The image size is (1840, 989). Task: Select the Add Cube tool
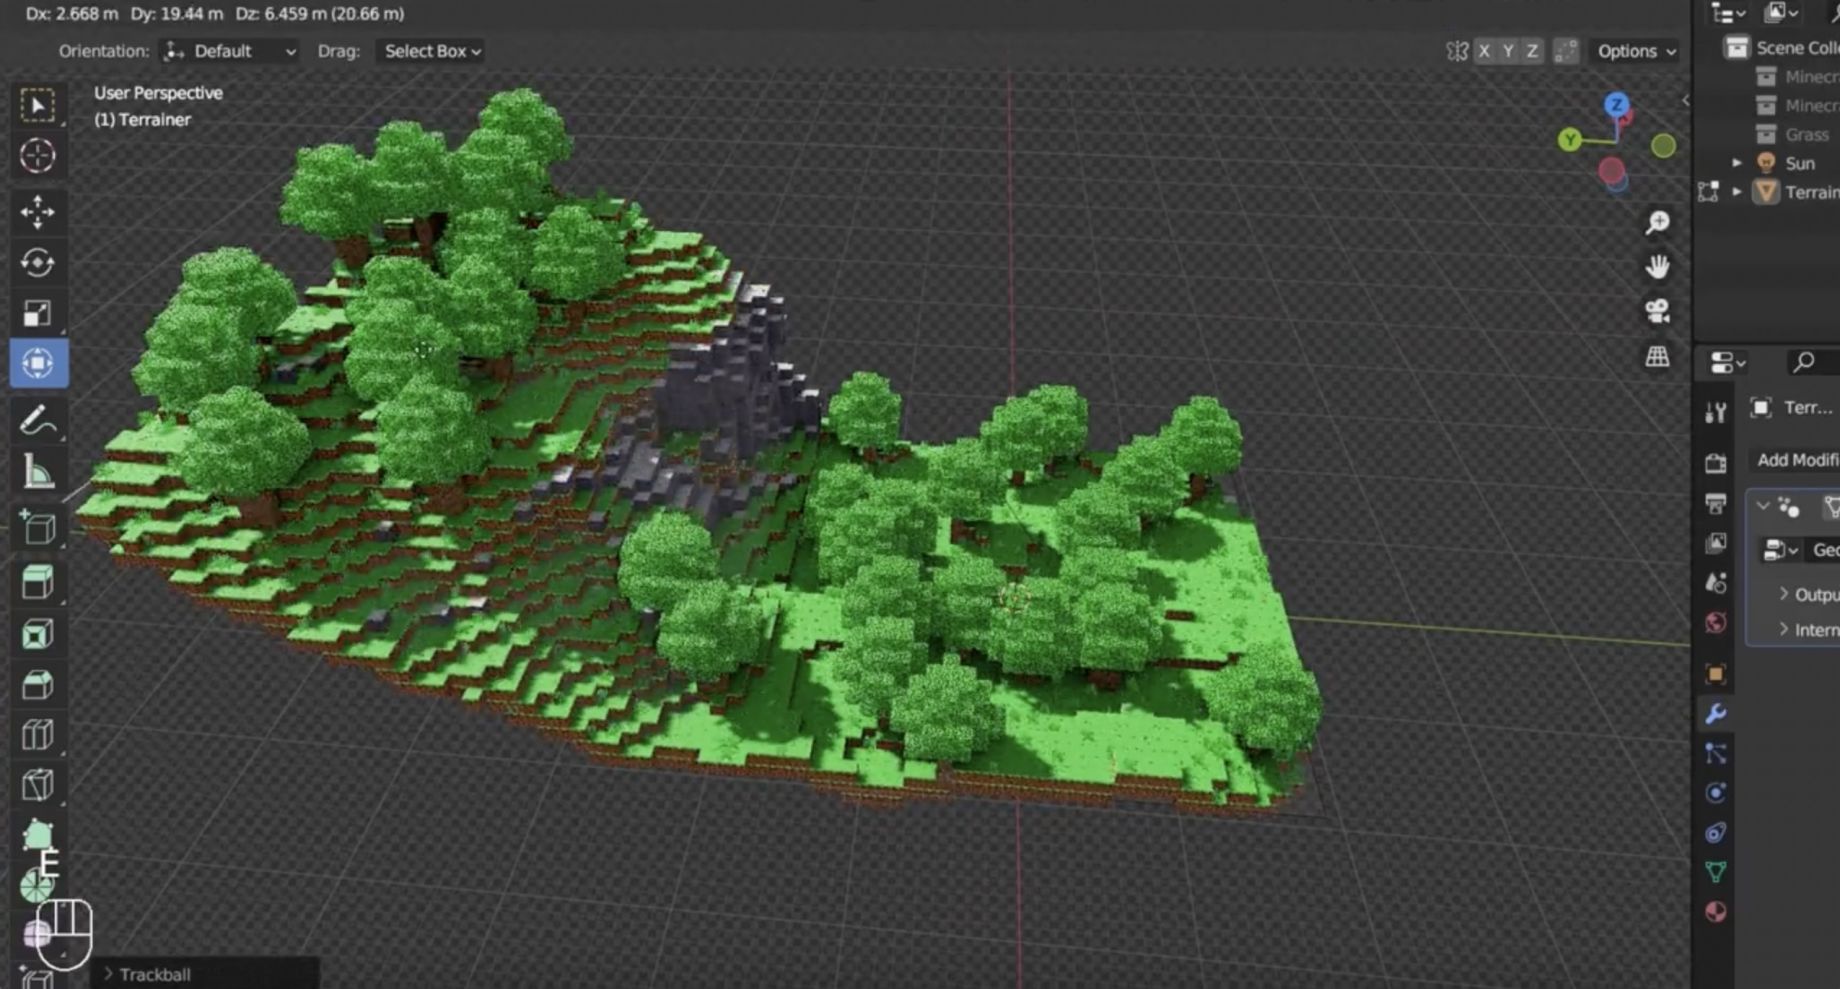[38, 527]
